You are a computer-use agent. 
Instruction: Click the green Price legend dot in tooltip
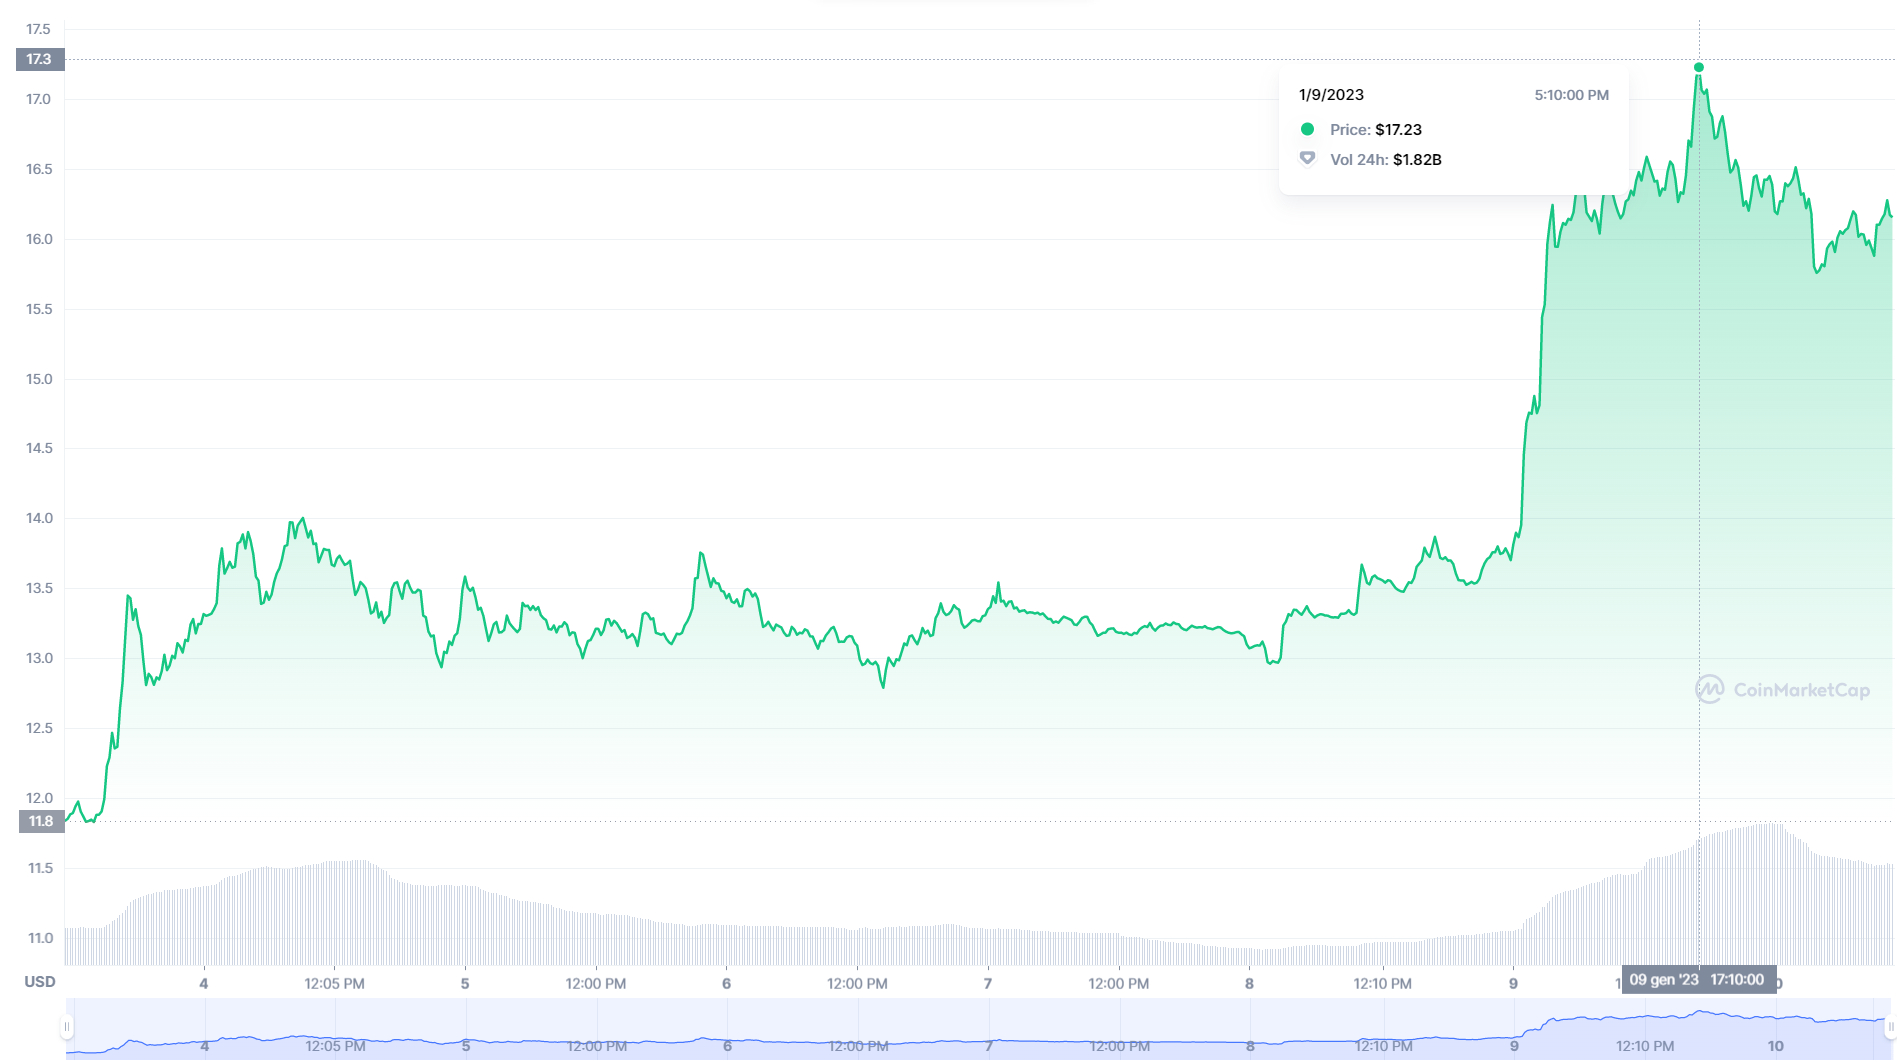click(1307, 129)
